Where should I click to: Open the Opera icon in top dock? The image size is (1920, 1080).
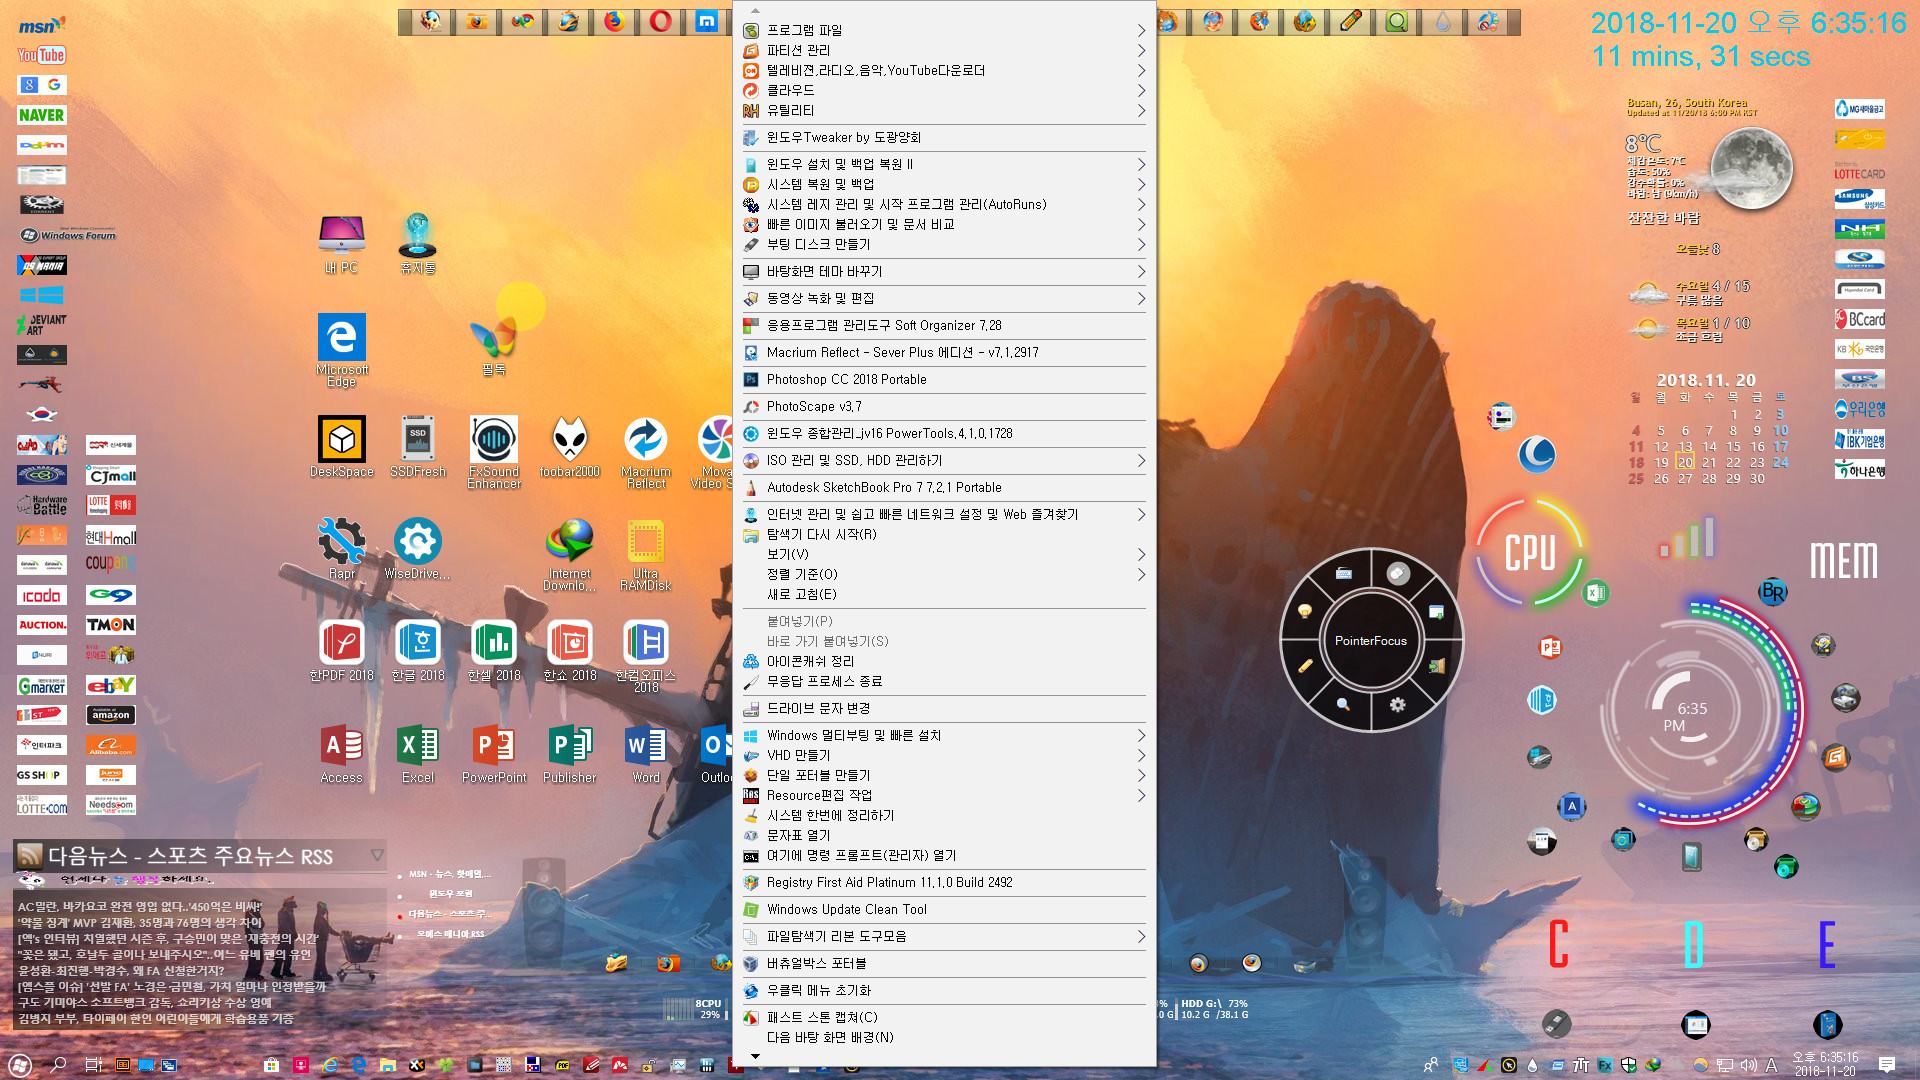click(x=660, y=21)
